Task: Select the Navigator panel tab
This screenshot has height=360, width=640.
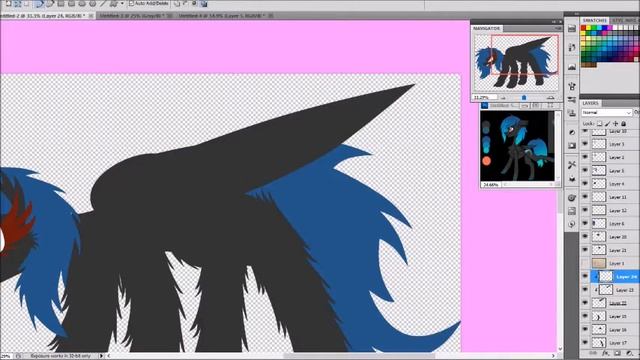Action: [x=487, y=28]
